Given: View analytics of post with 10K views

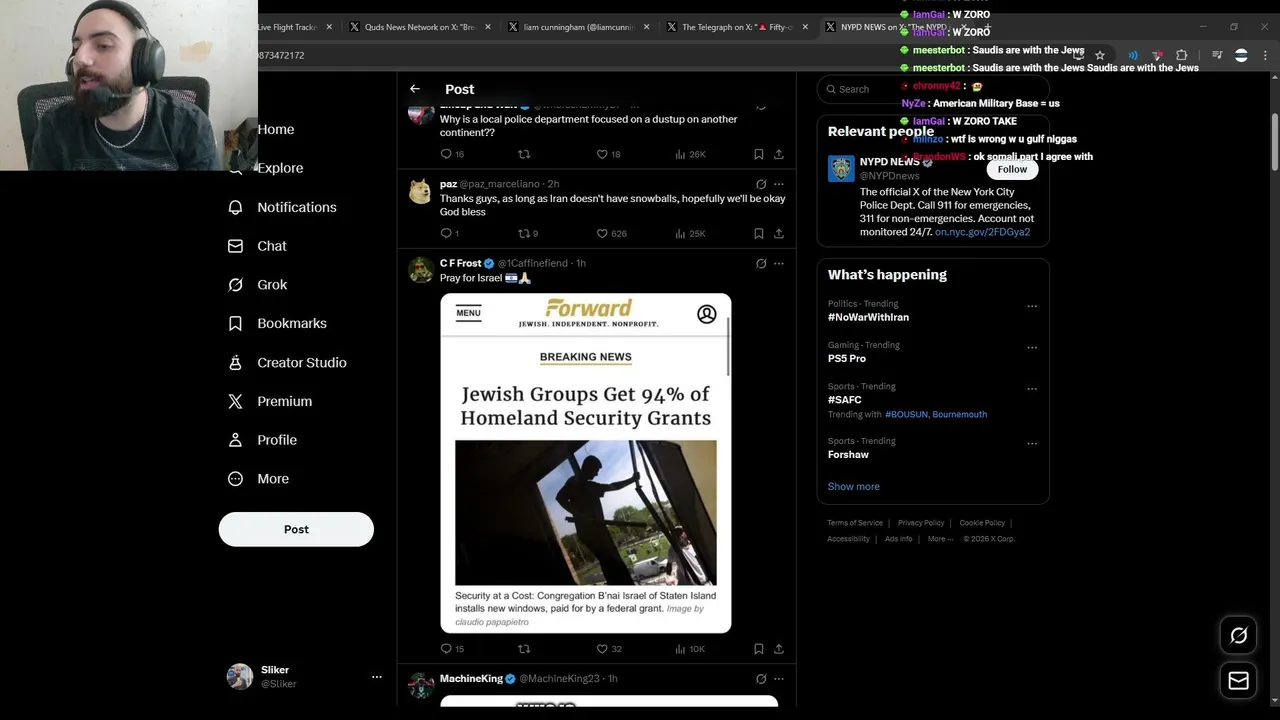Looking at the screenshot, I should tap(690, 649).
